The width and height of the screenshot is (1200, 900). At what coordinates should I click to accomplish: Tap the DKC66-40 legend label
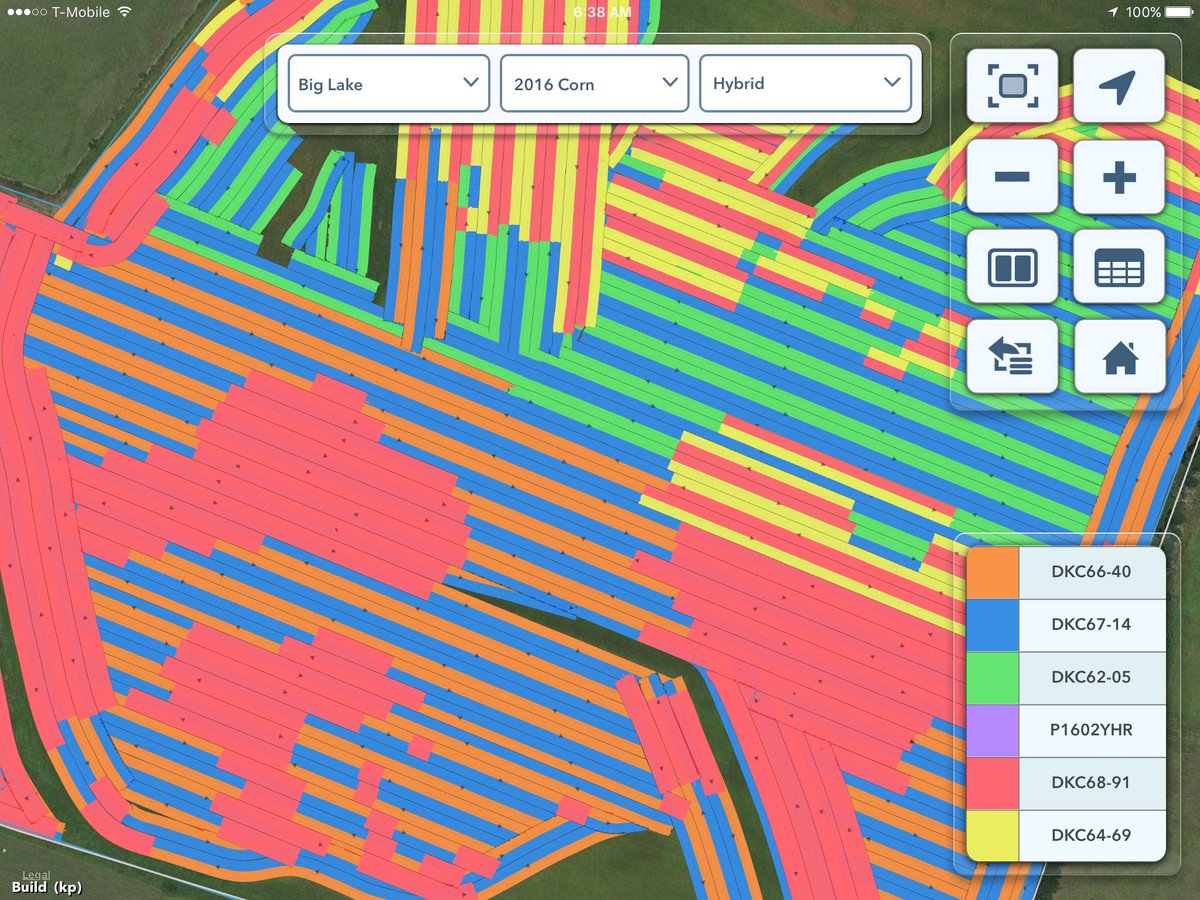click(x=1091, y=572)
